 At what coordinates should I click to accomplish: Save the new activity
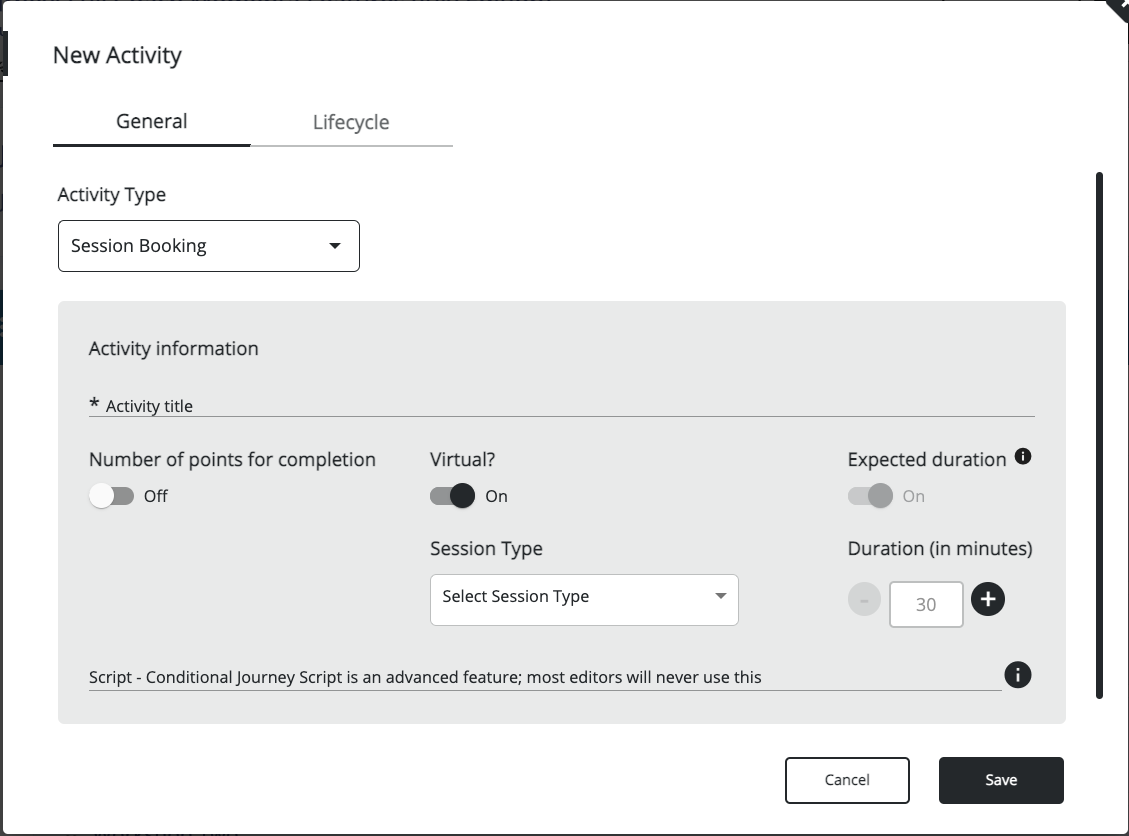[1001, 780]
